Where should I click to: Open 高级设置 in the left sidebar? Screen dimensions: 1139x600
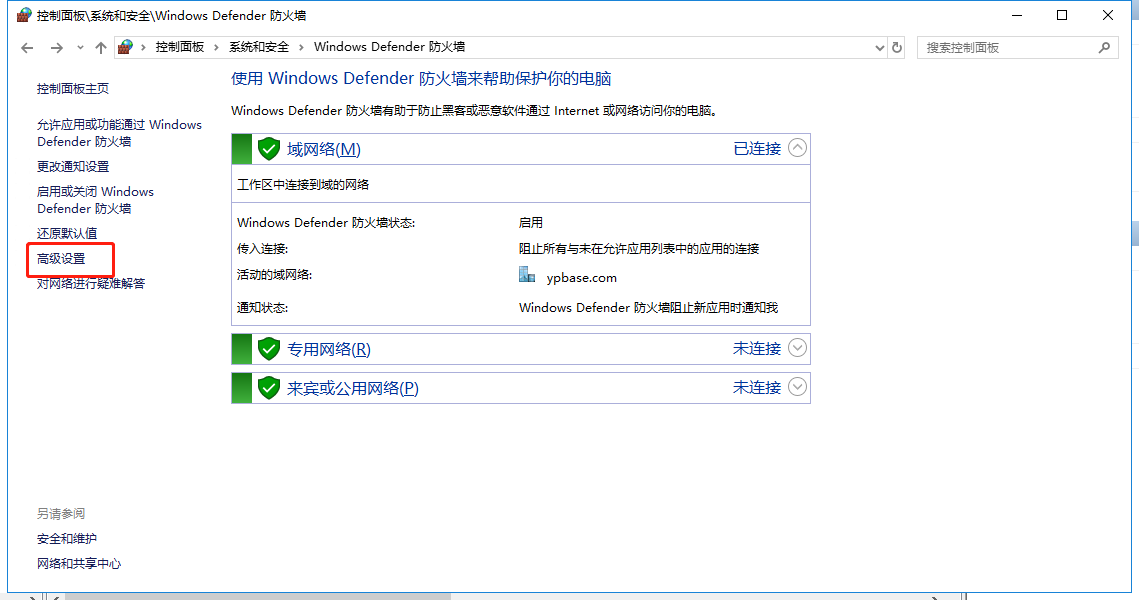pos(62,259)
